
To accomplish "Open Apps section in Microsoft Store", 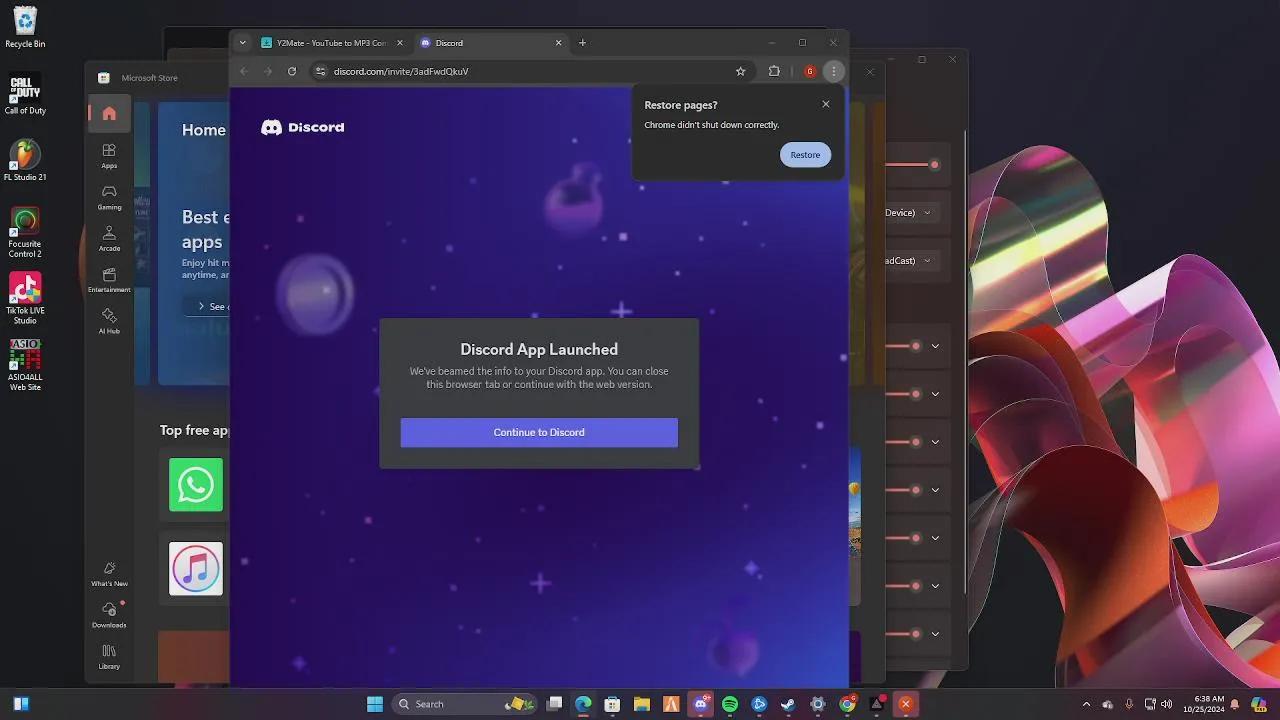I will point(109,155).
